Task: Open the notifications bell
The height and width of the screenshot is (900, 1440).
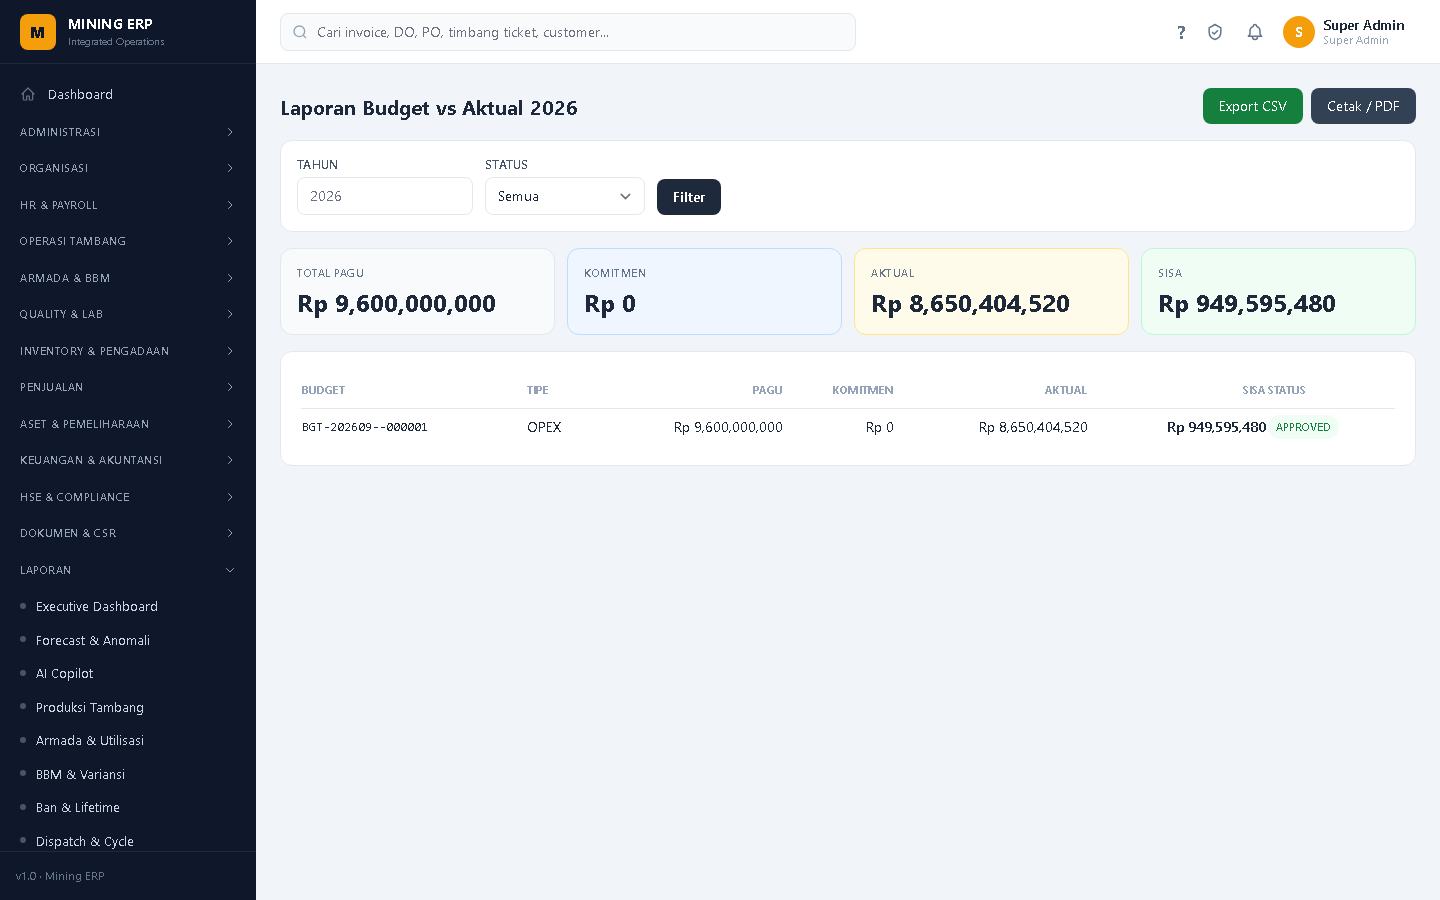Action: pyautogui.click(x=1255, y=32)
